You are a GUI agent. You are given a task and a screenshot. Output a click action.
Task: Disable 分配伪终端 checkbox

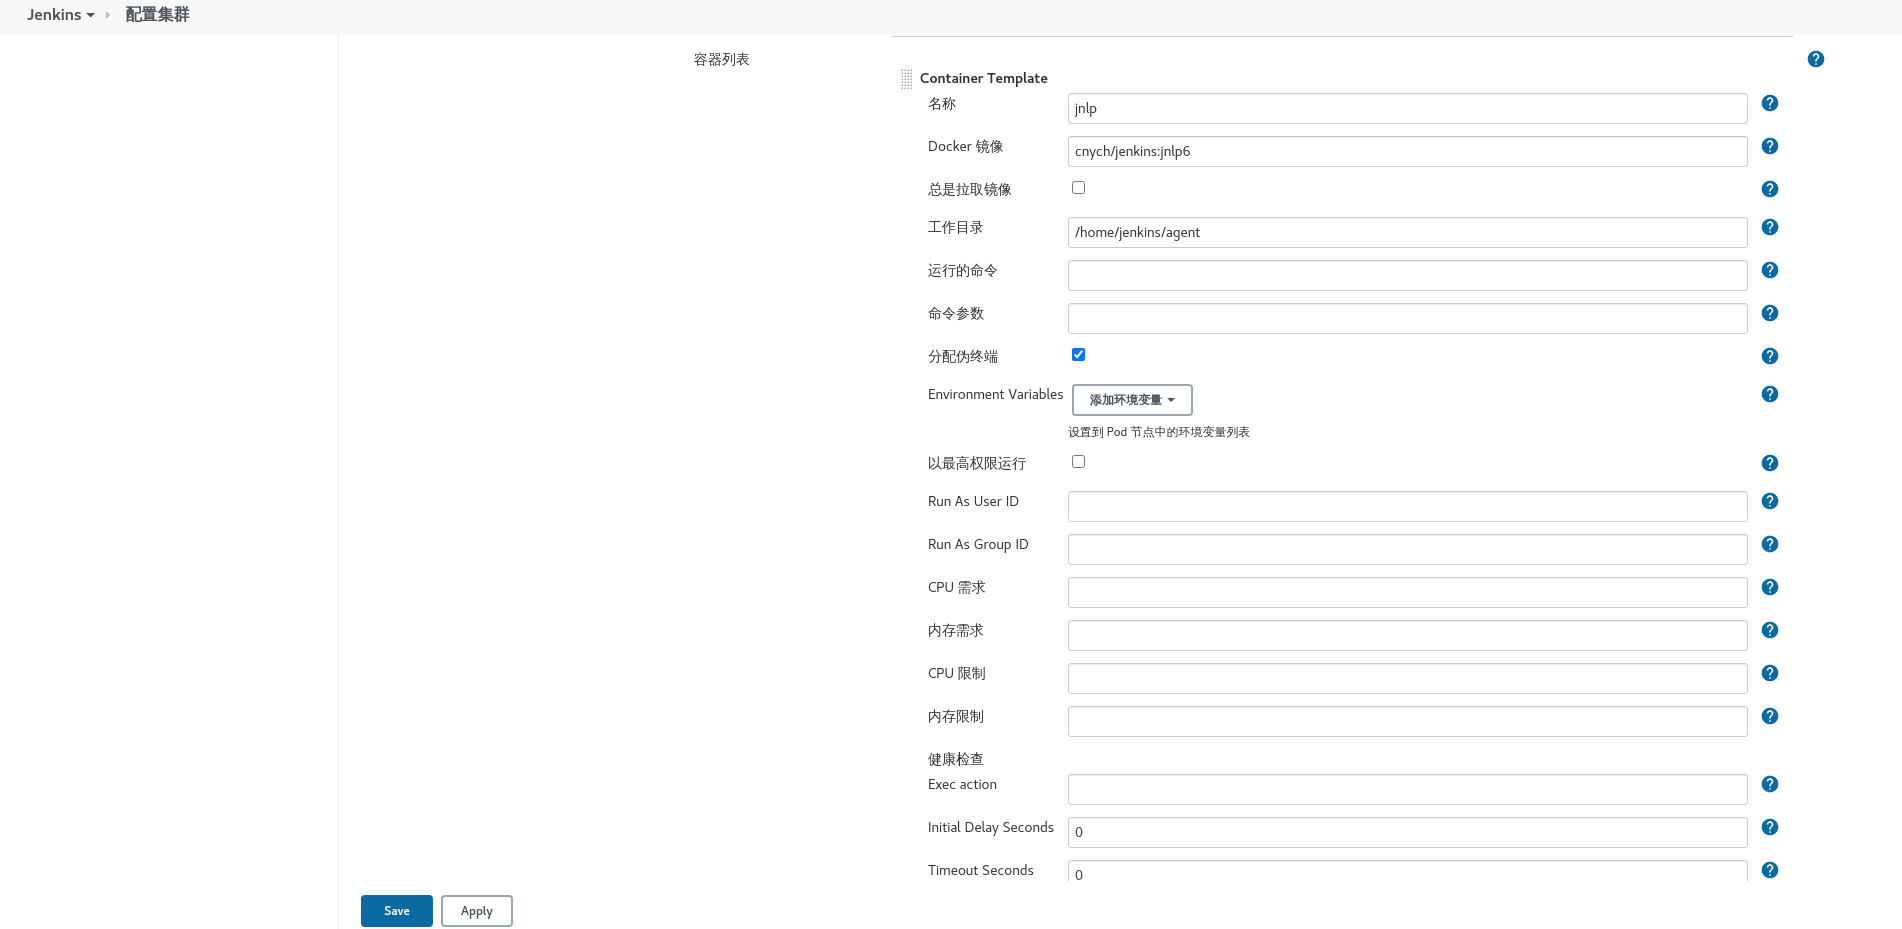point(1078,354)
